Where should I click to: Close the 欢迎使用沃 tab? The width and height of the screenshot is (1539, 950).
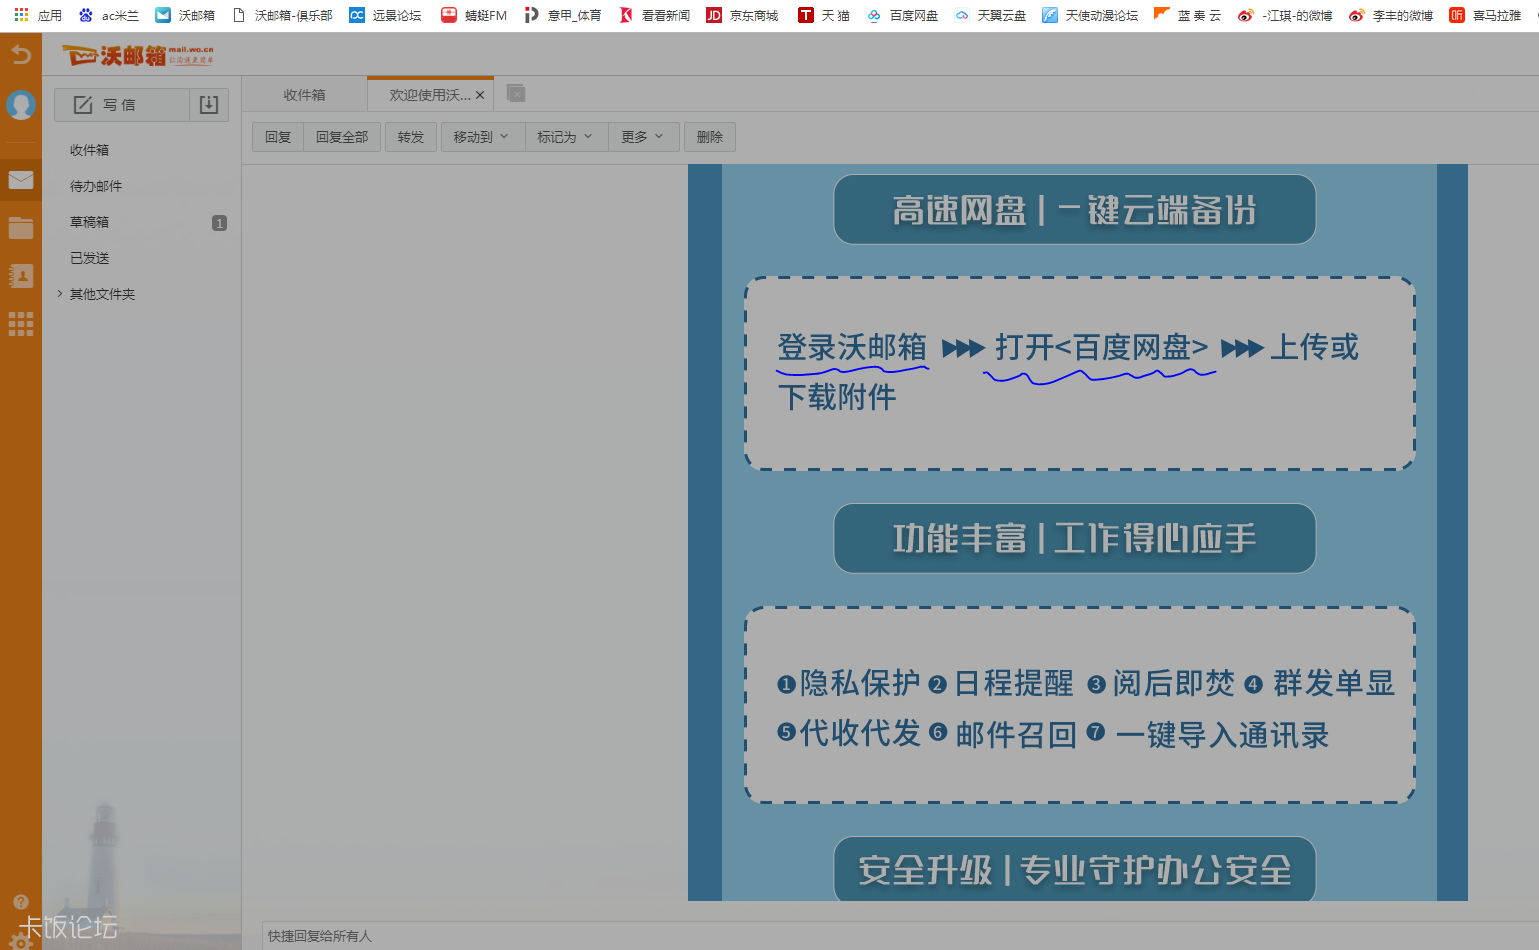pyautogui.click(x=480, y=95)
